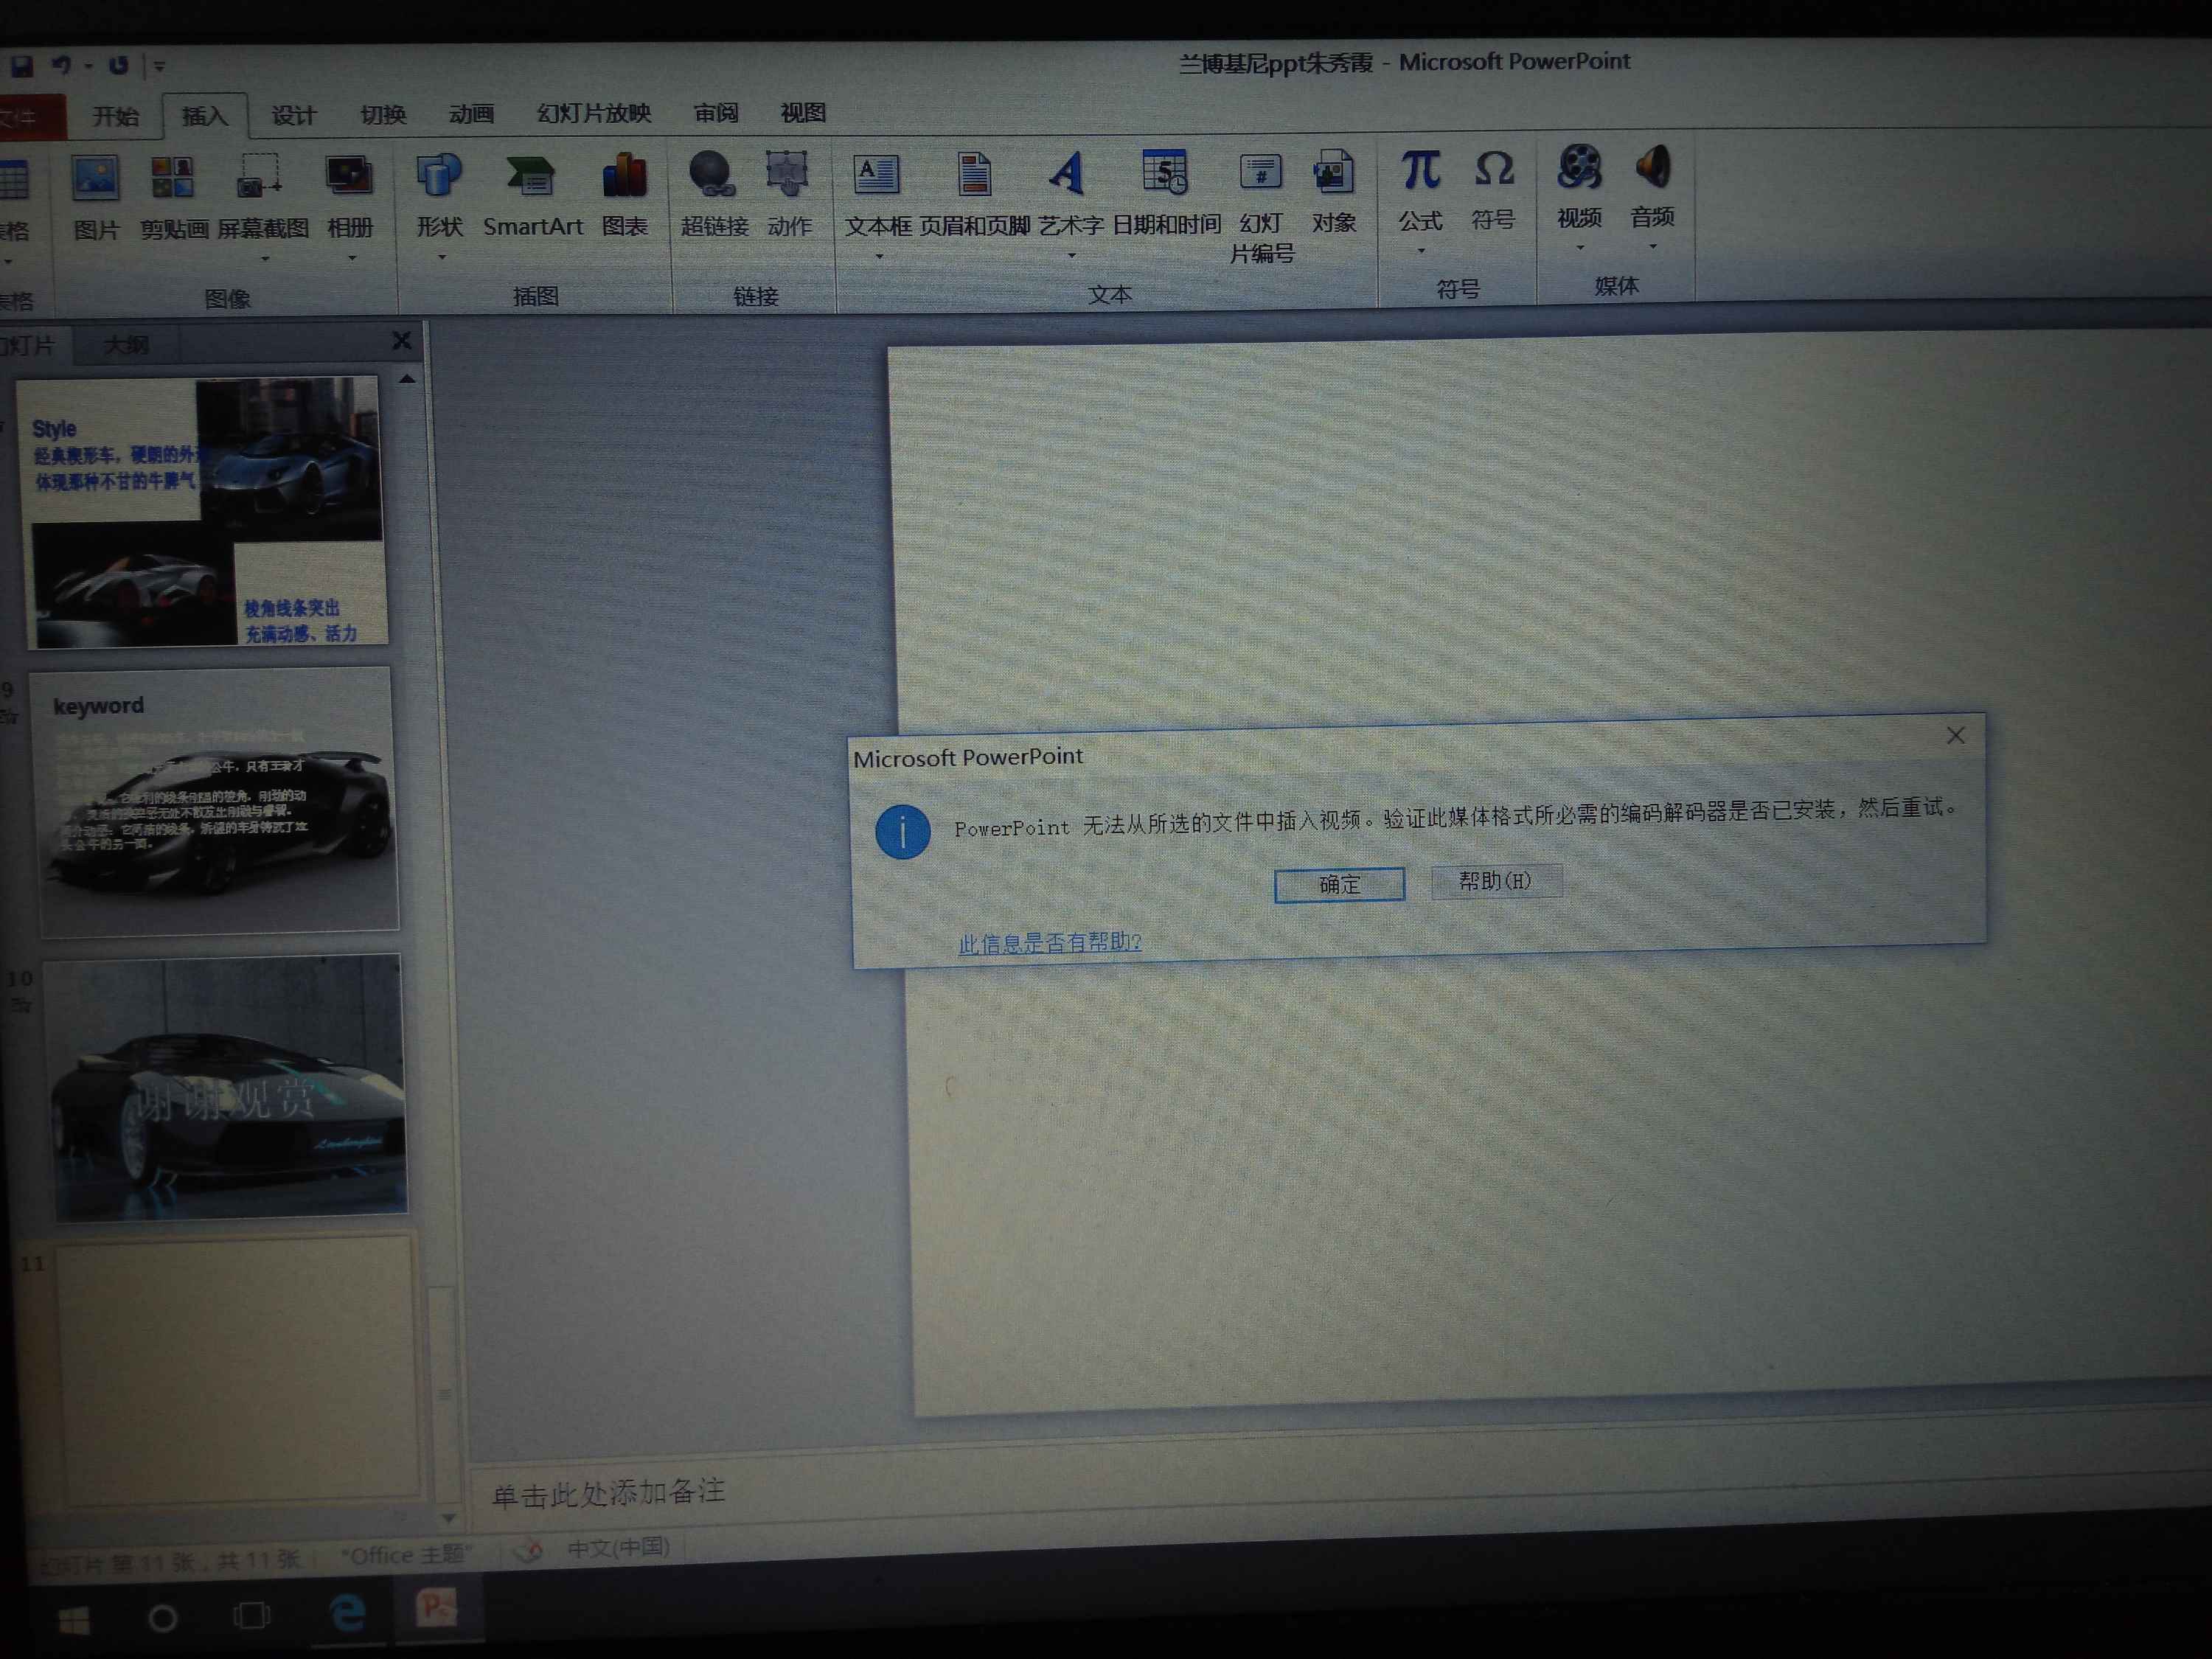Screen dimensions: 2212x1659
Task: Open the Animations (动画) ribbon tab
Action: point(471,114)
